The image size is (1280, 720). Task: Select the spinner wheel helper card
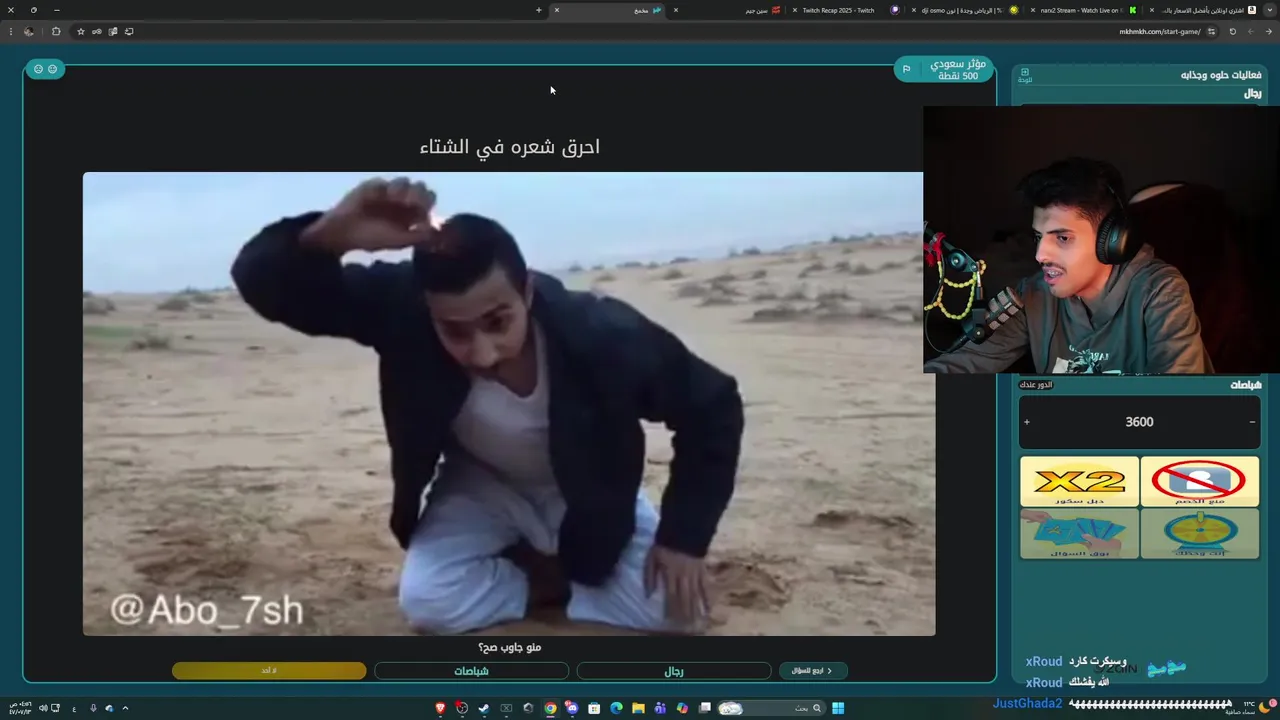pos(1199,533)
